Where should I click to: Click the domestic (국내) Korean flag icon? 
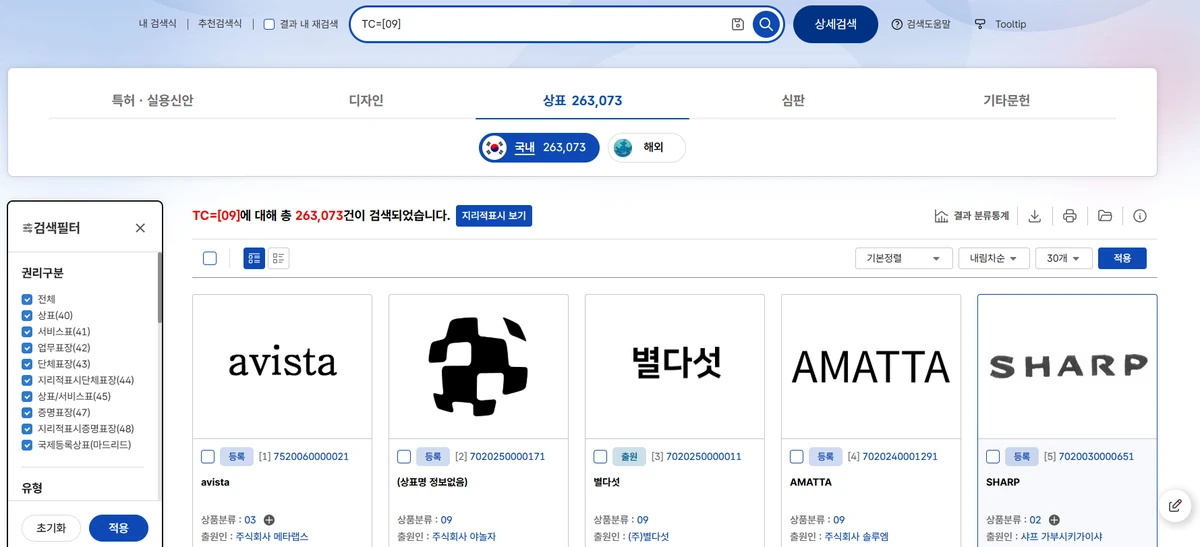coord(494,147)
